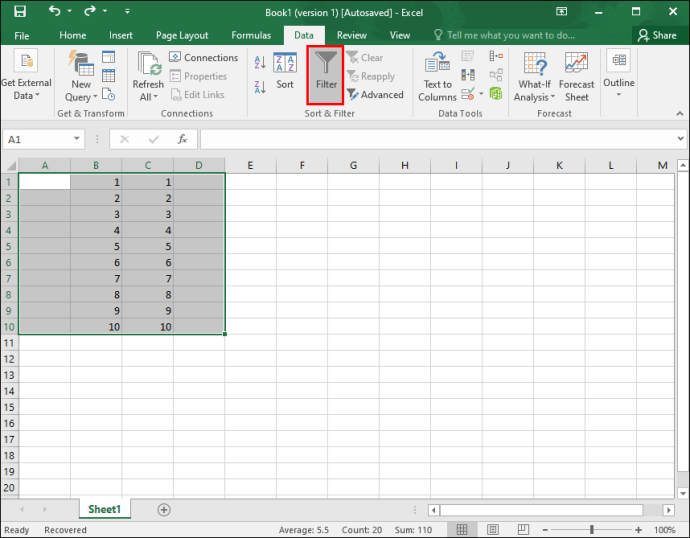Switch to the Page Layout tab
690x538 pixels.
181,35
